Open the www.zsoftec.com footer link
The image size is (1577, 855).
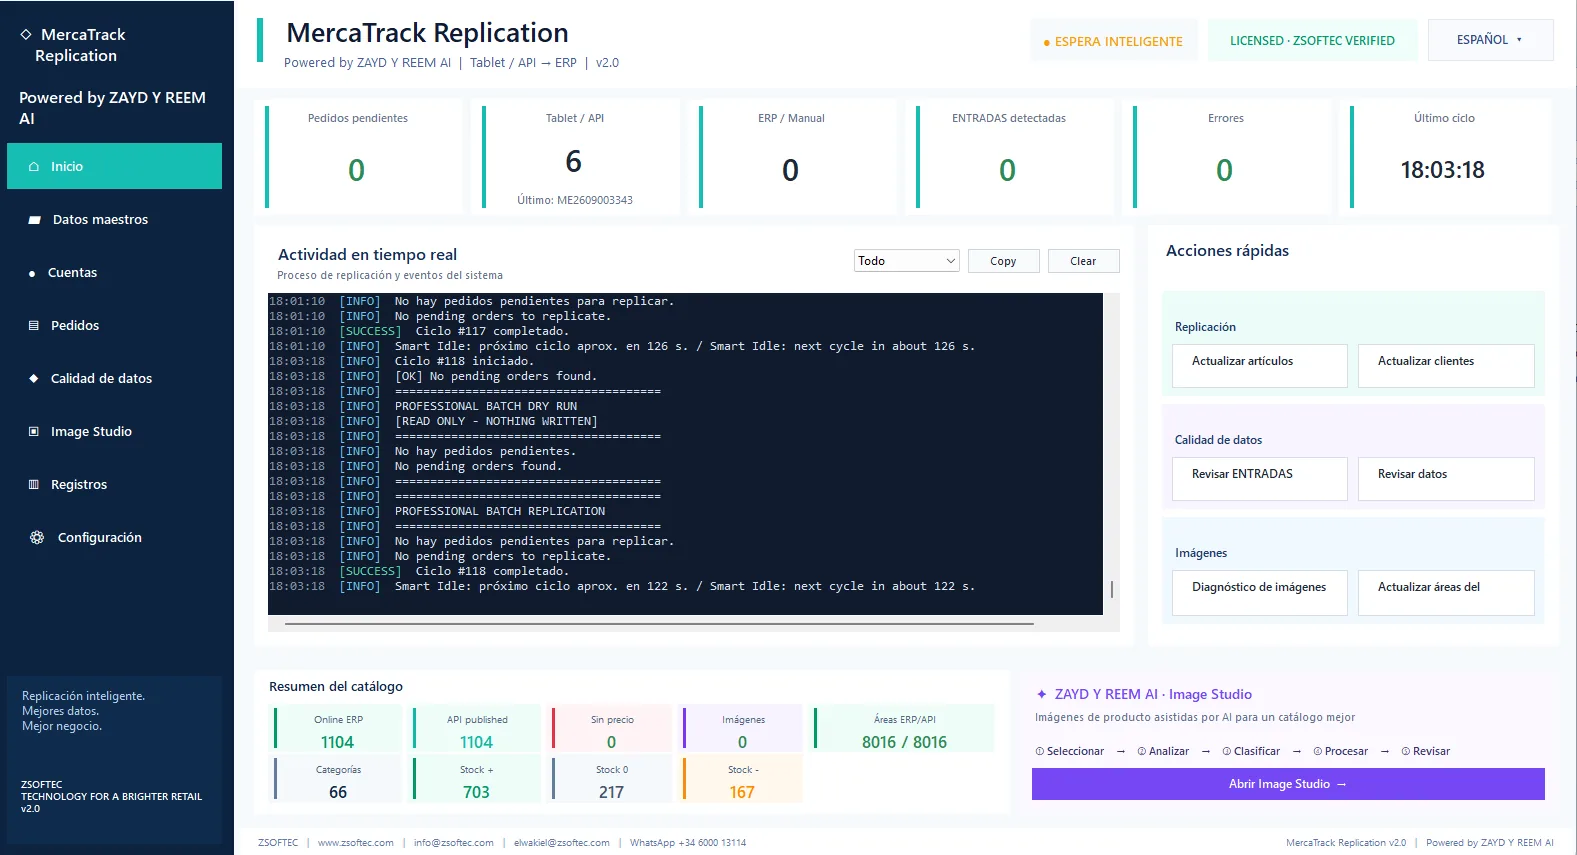(x=356, y=842)
